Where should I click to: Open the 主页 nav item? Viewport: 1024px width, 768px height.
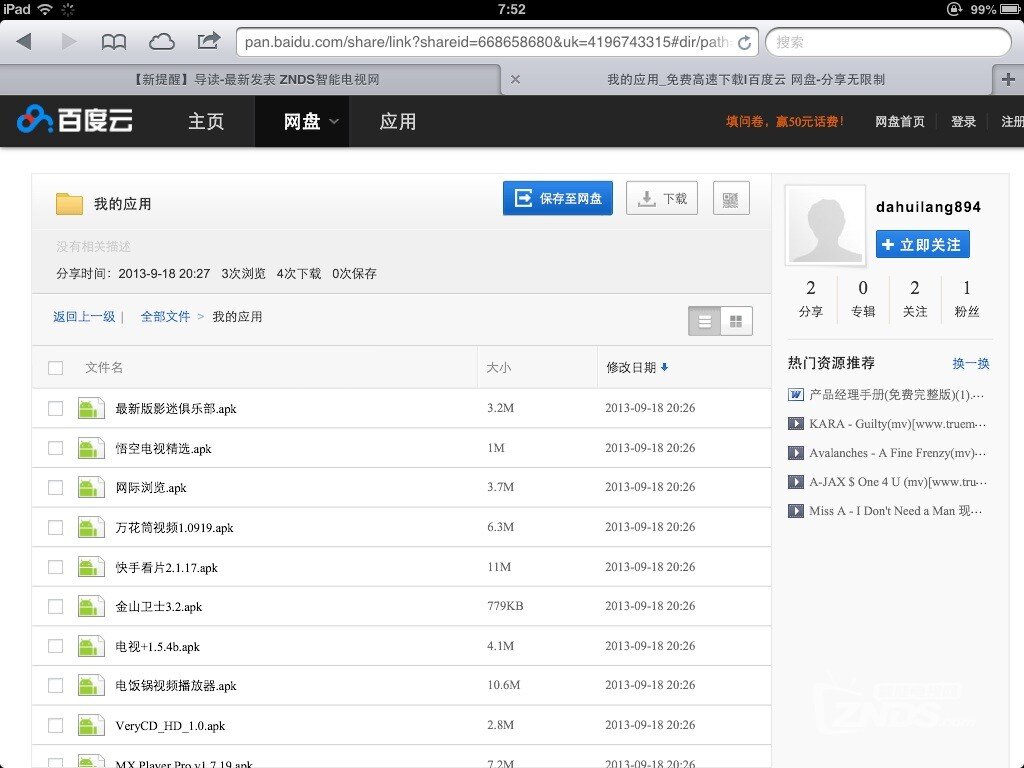206,121
